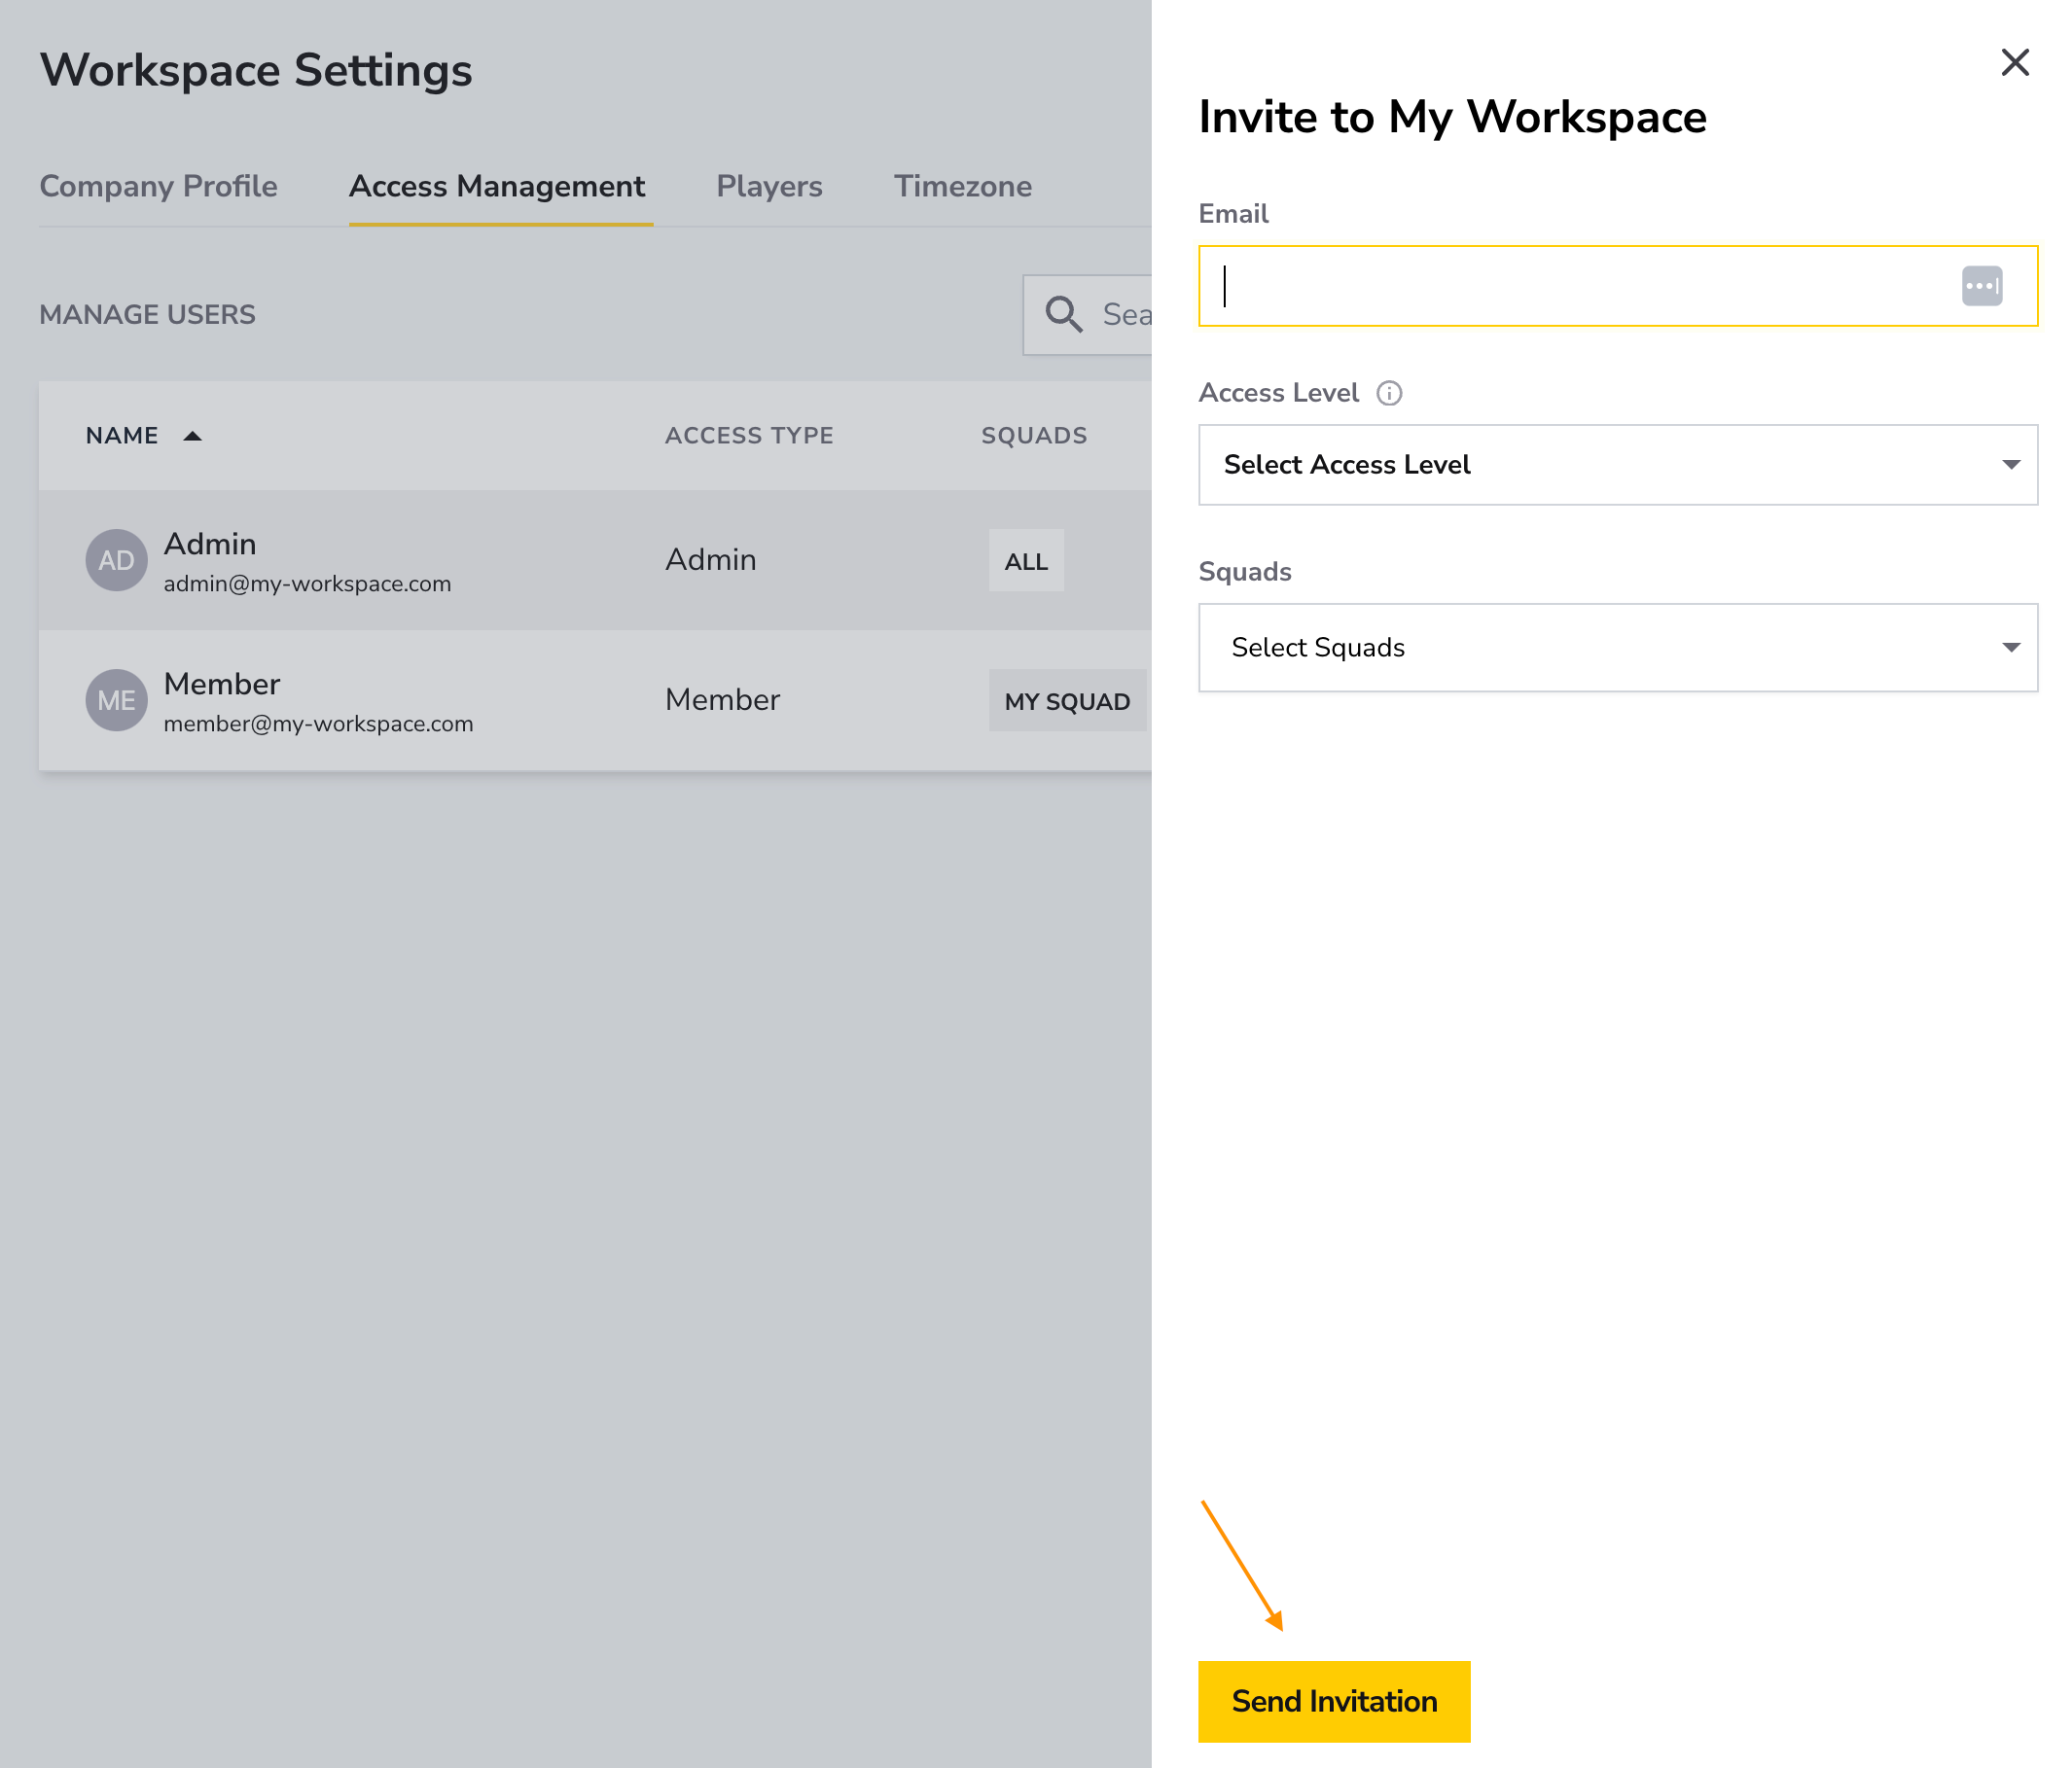
Task: Click the user search field
Action: point(1087,315)
